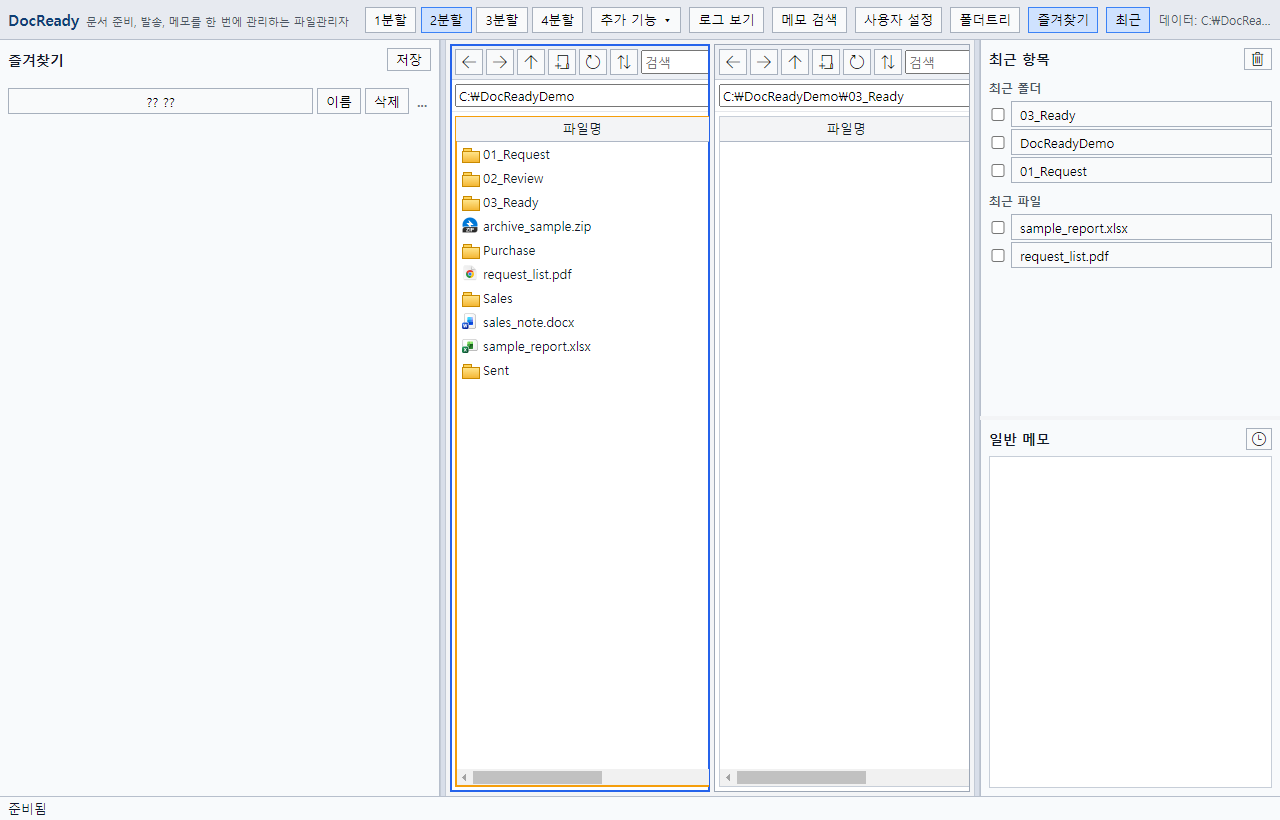Open the 추가 기능 dropdown menu

[x=636, y=20]
